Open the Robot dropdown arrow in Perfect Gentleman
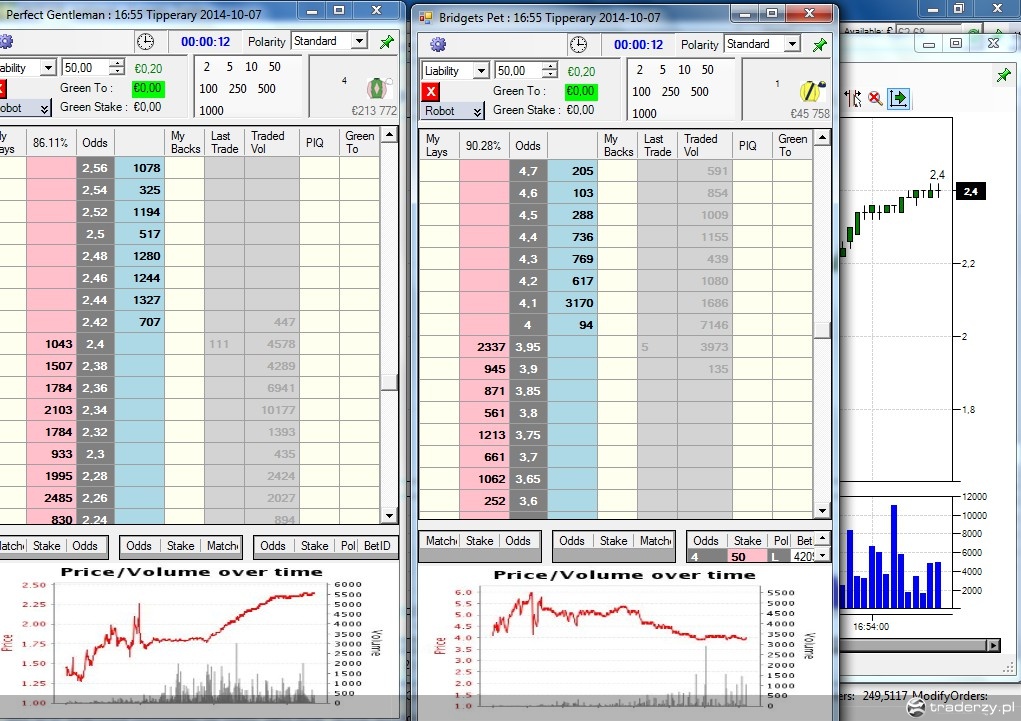Screen dimensions: 1021x721 coord(44,108)
